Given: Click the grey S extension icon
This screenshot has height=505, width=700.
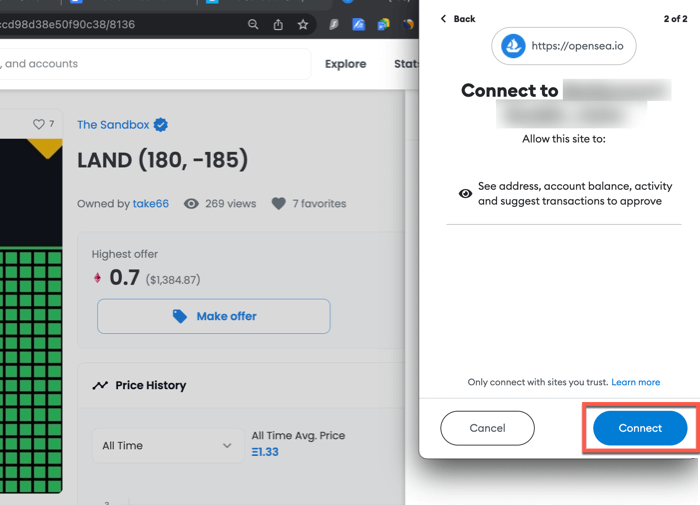Looking at the screenshot, I should 334,24.
